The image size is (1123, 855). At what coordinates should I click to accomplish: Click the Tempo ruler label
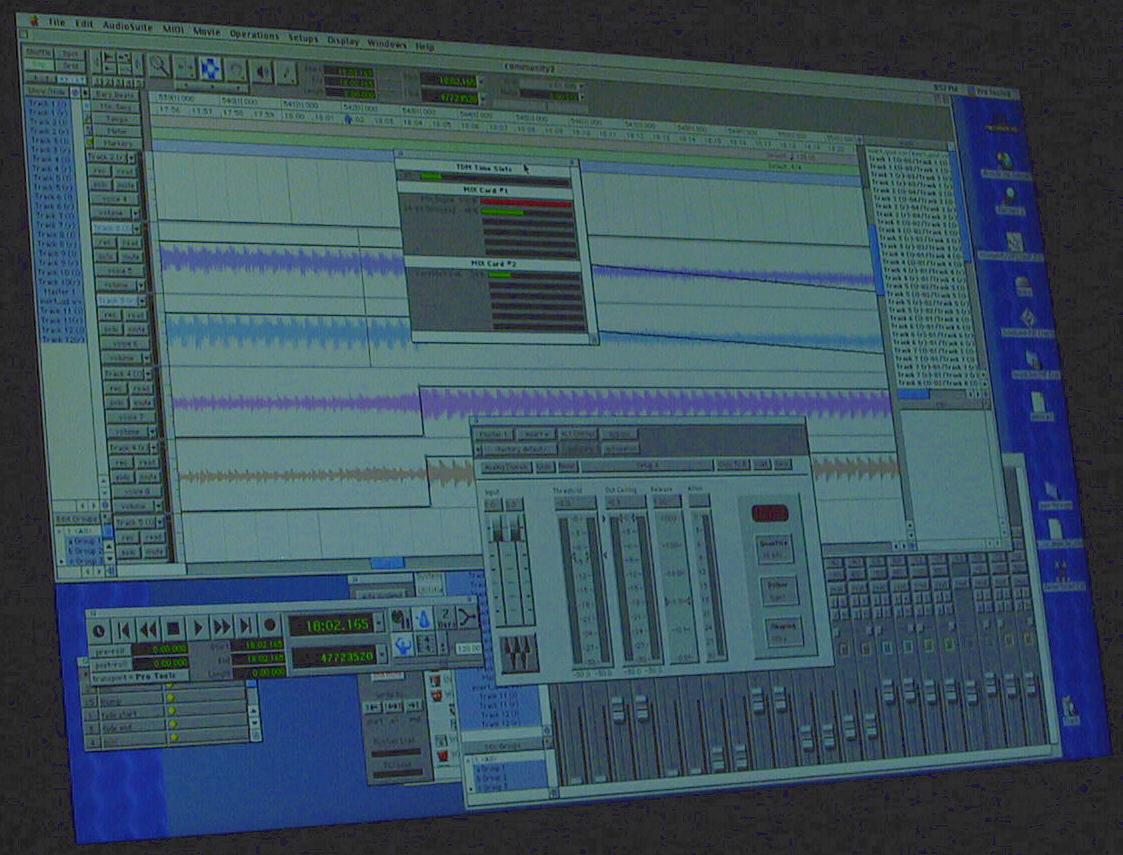[116, 119]
